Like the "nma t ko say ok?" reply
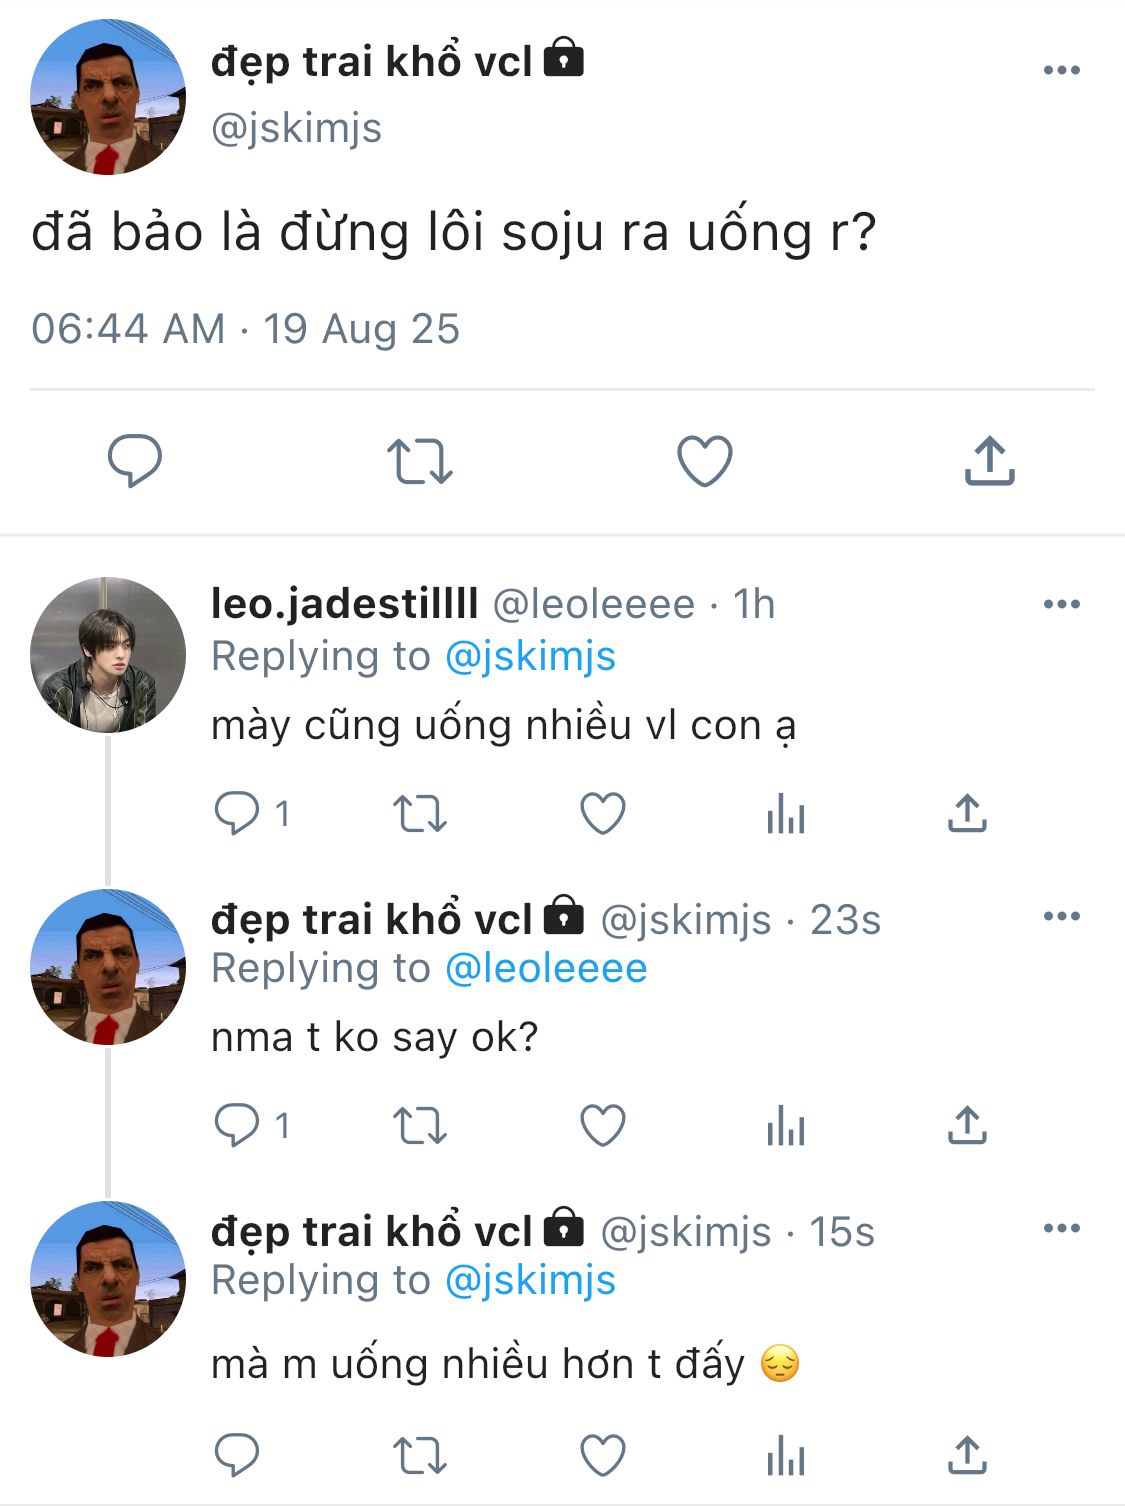The height and width of the screenshot is (1506, 1125). tap(603, 1125)
